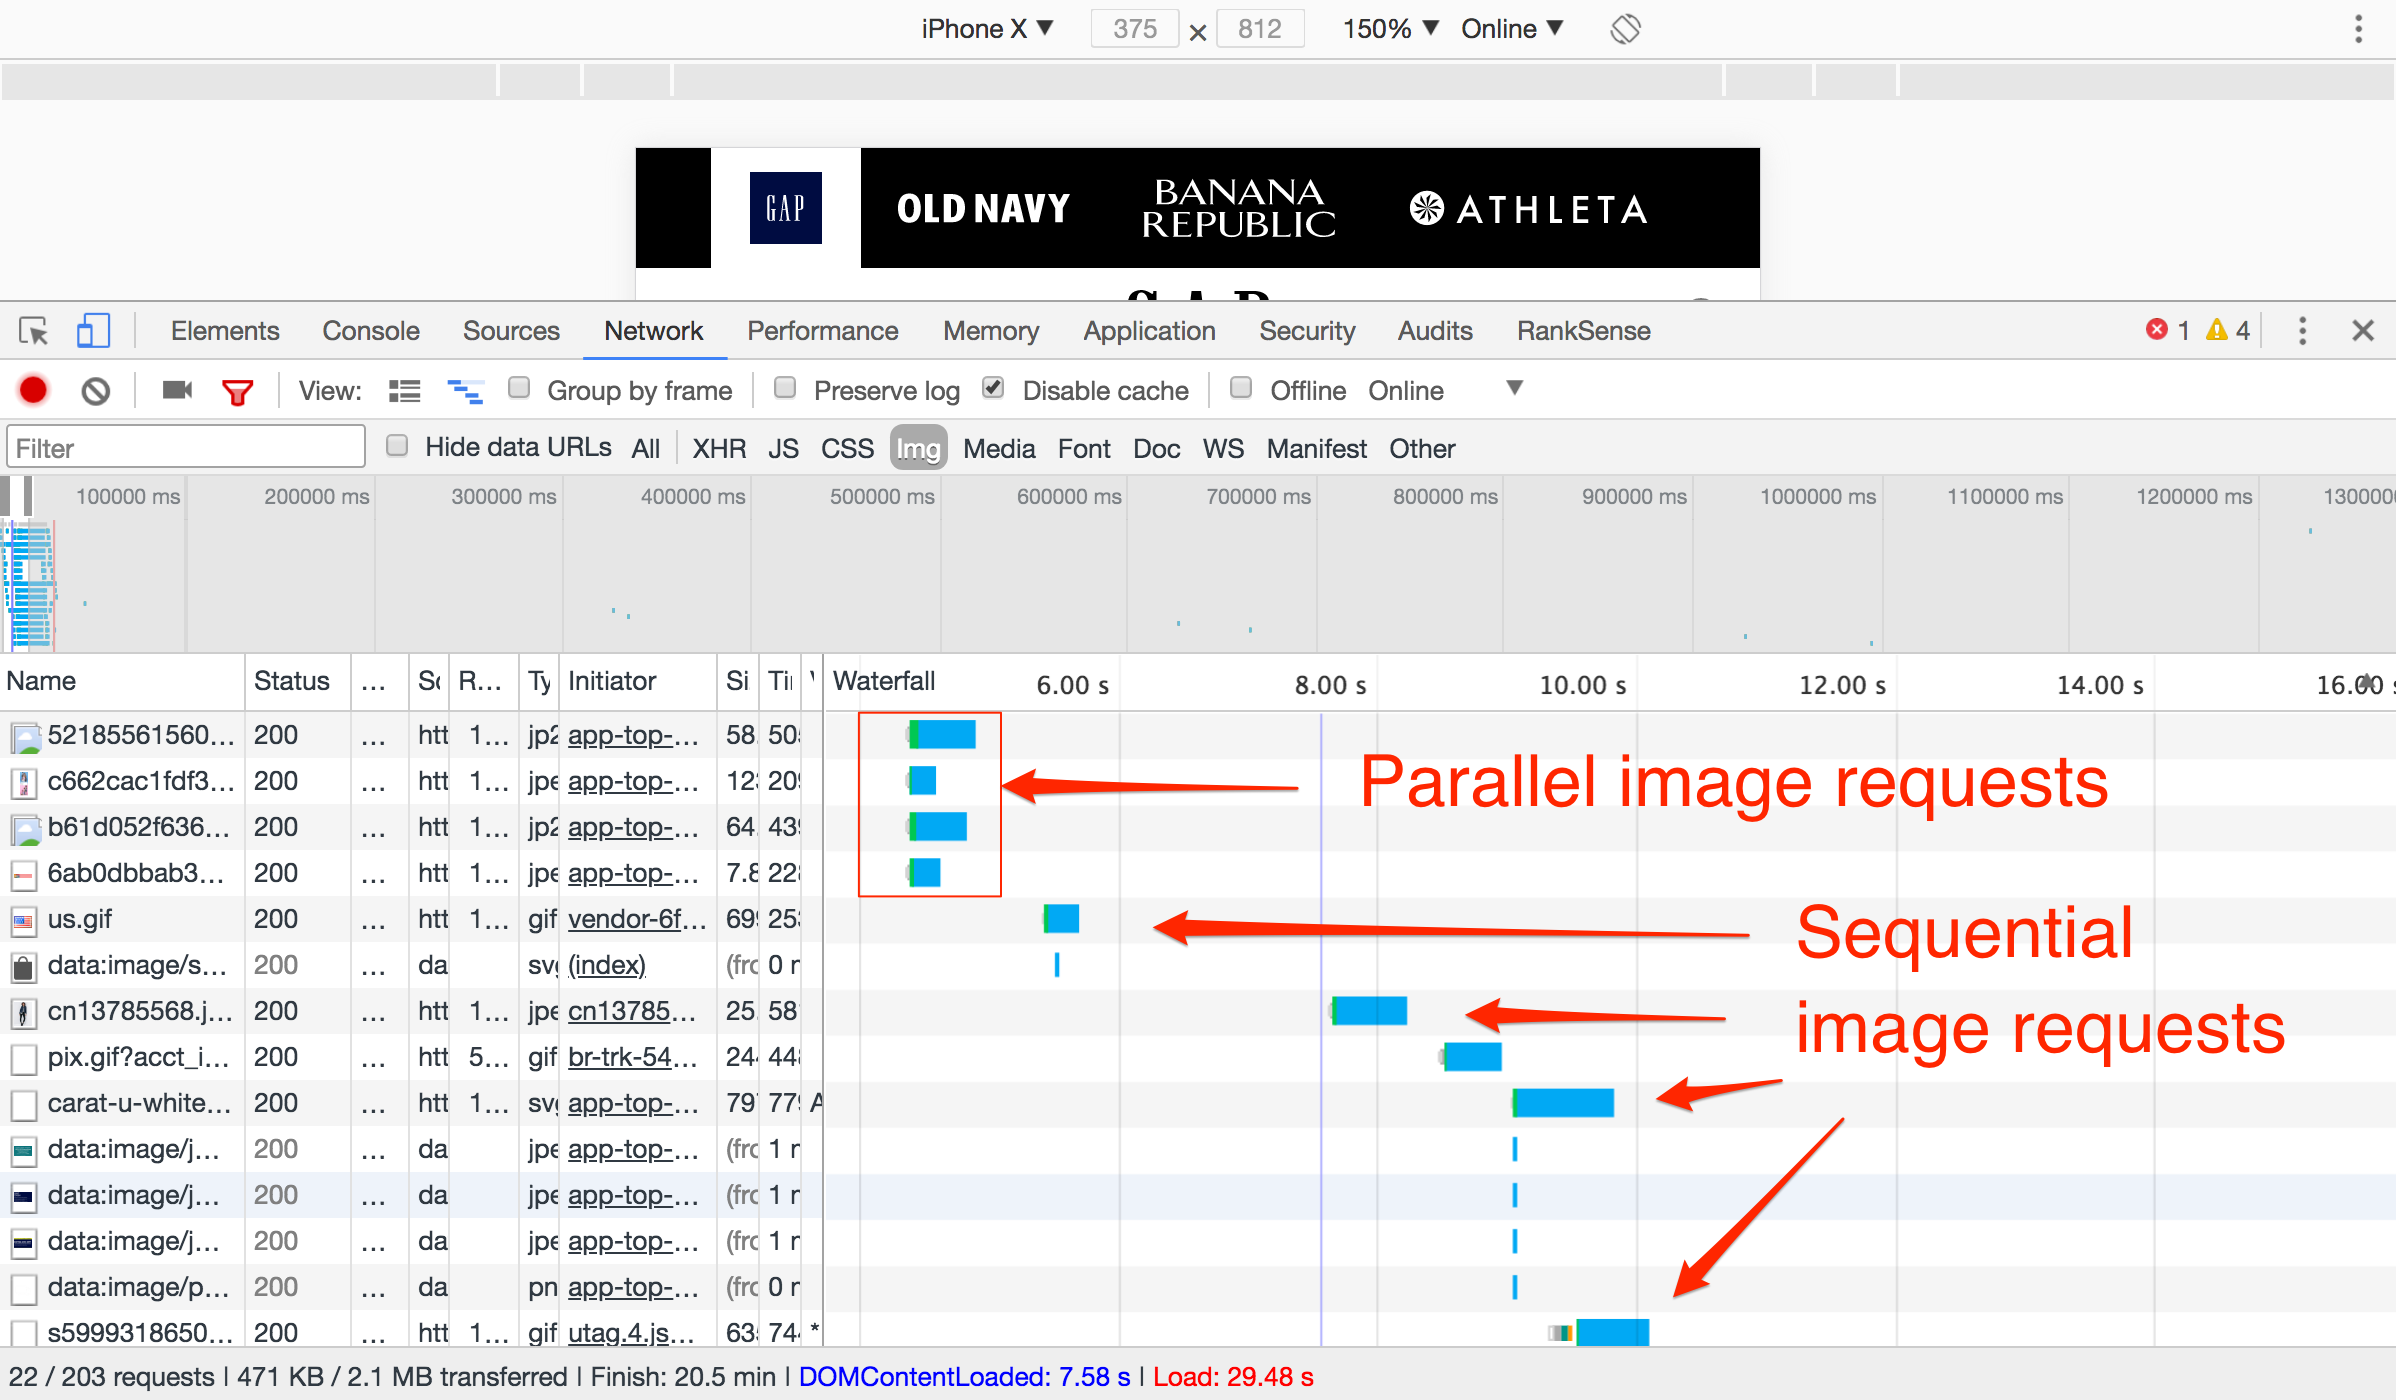Viewport: 2396px width, 1400px height.
Task: Filter requests by XHR
Action: (x=720, y=448)
